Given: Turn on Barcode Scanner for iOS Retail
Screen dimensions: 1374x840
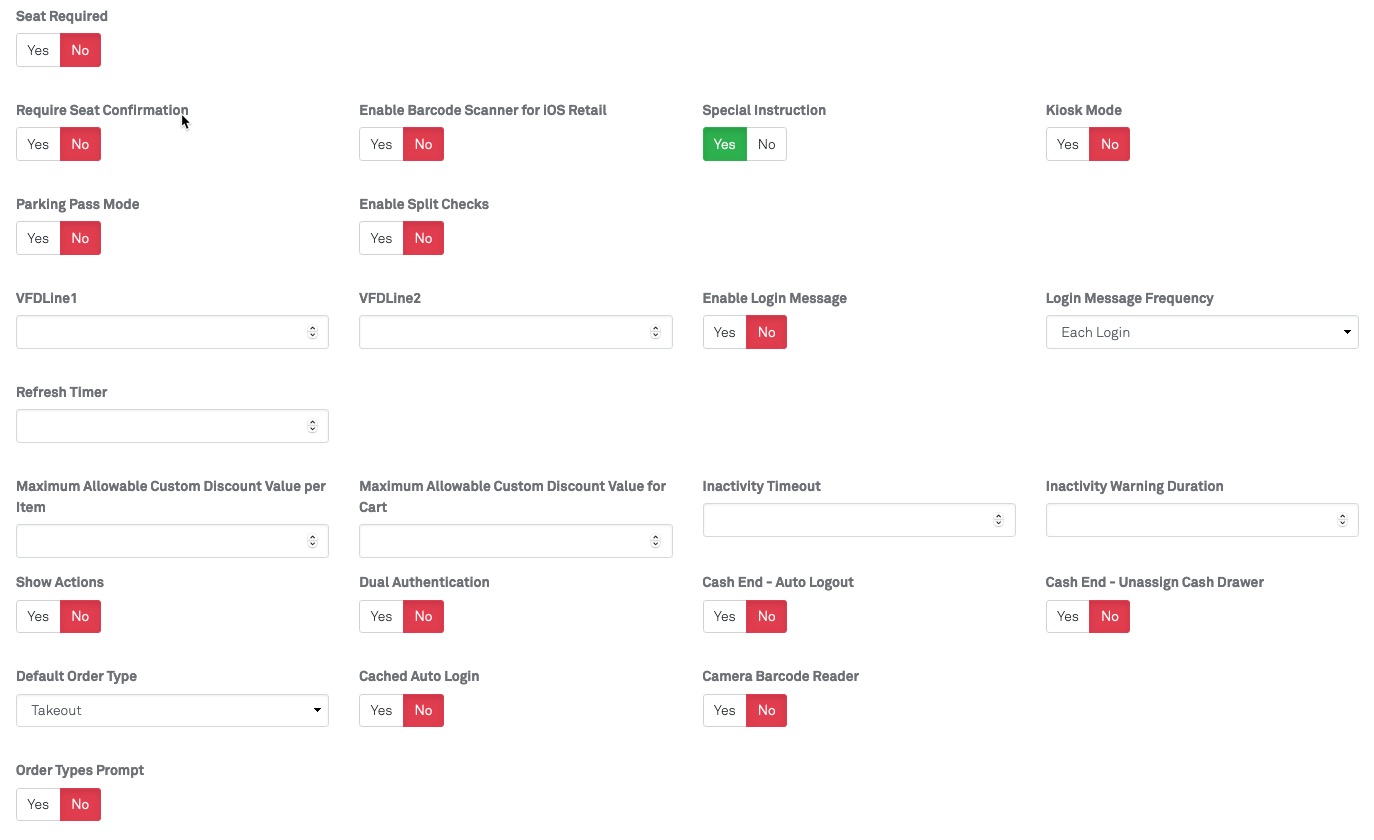Looking at the screenshot, I should [x=381, y=144].
